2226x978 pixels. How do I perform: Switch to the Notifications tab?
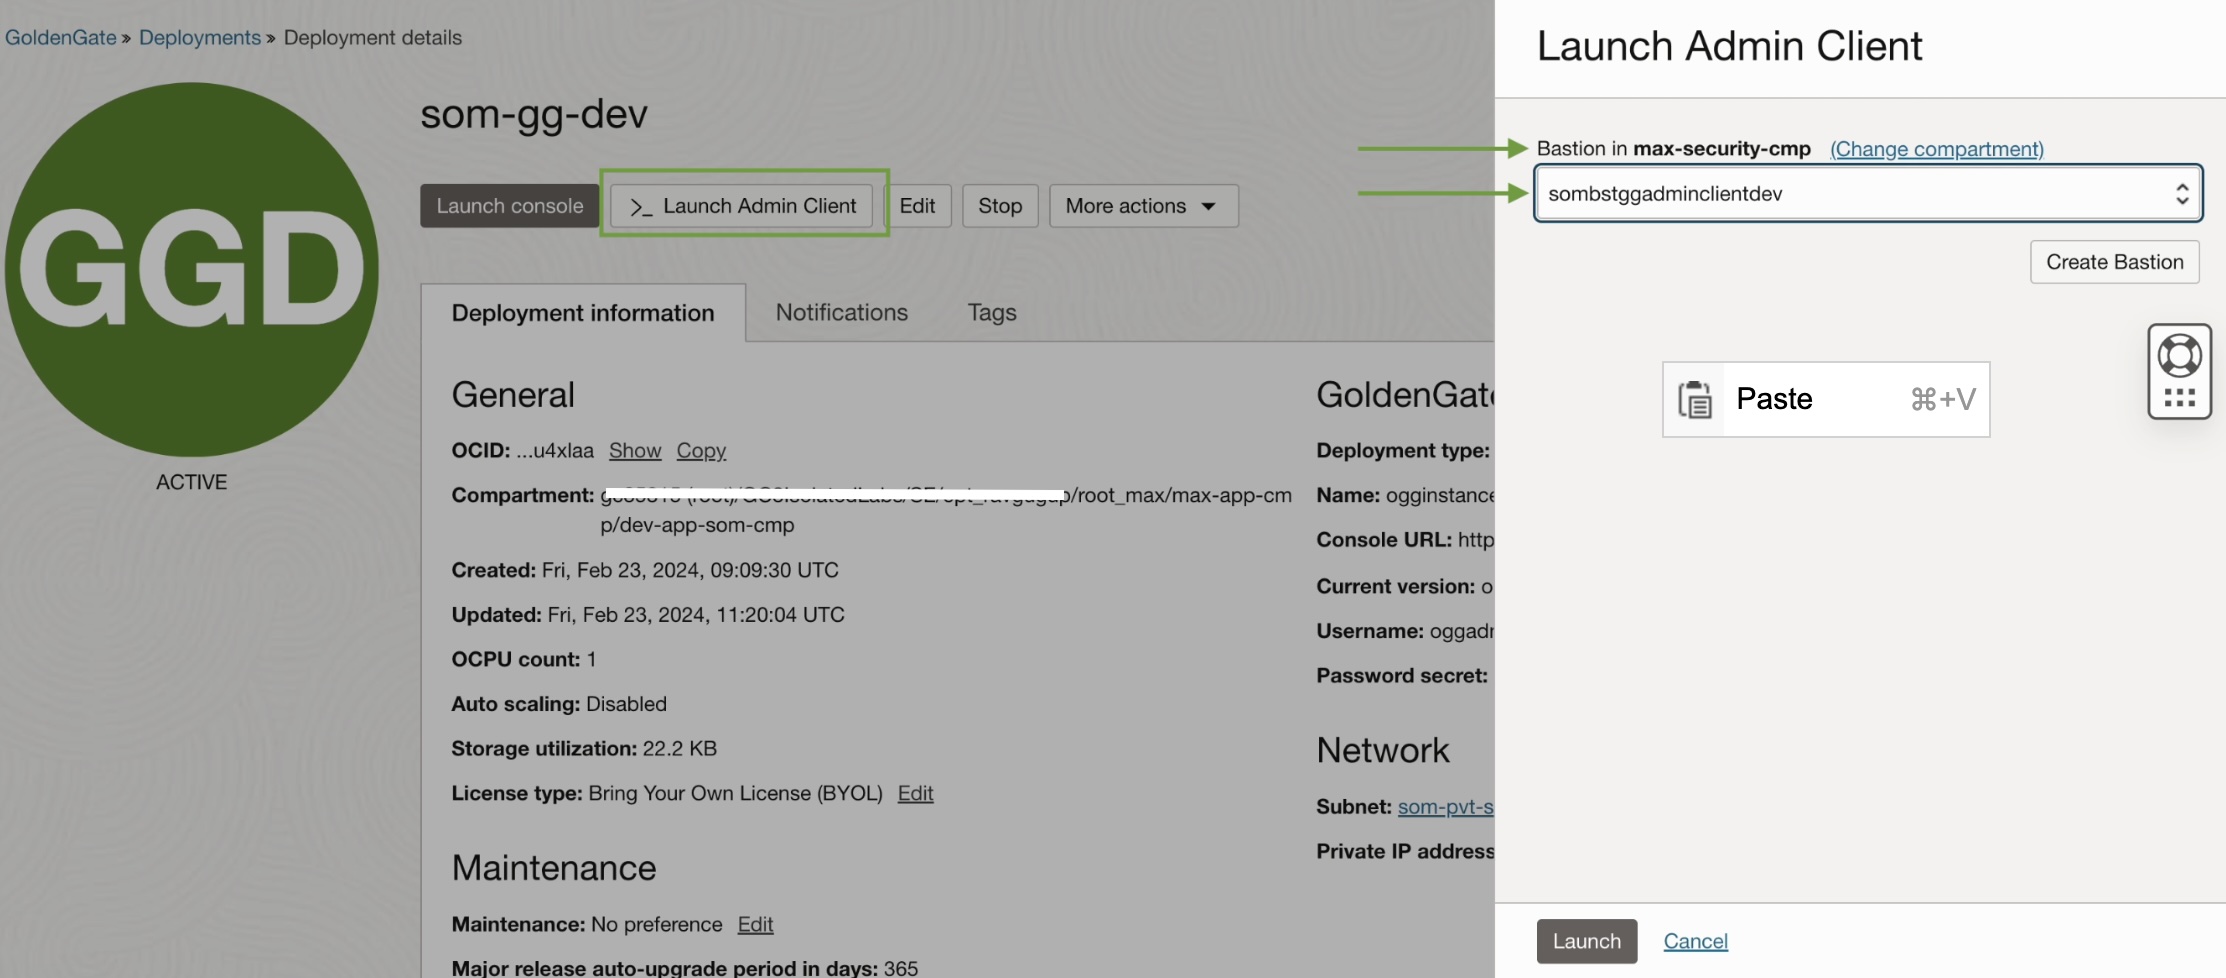(x=842, y=312)
